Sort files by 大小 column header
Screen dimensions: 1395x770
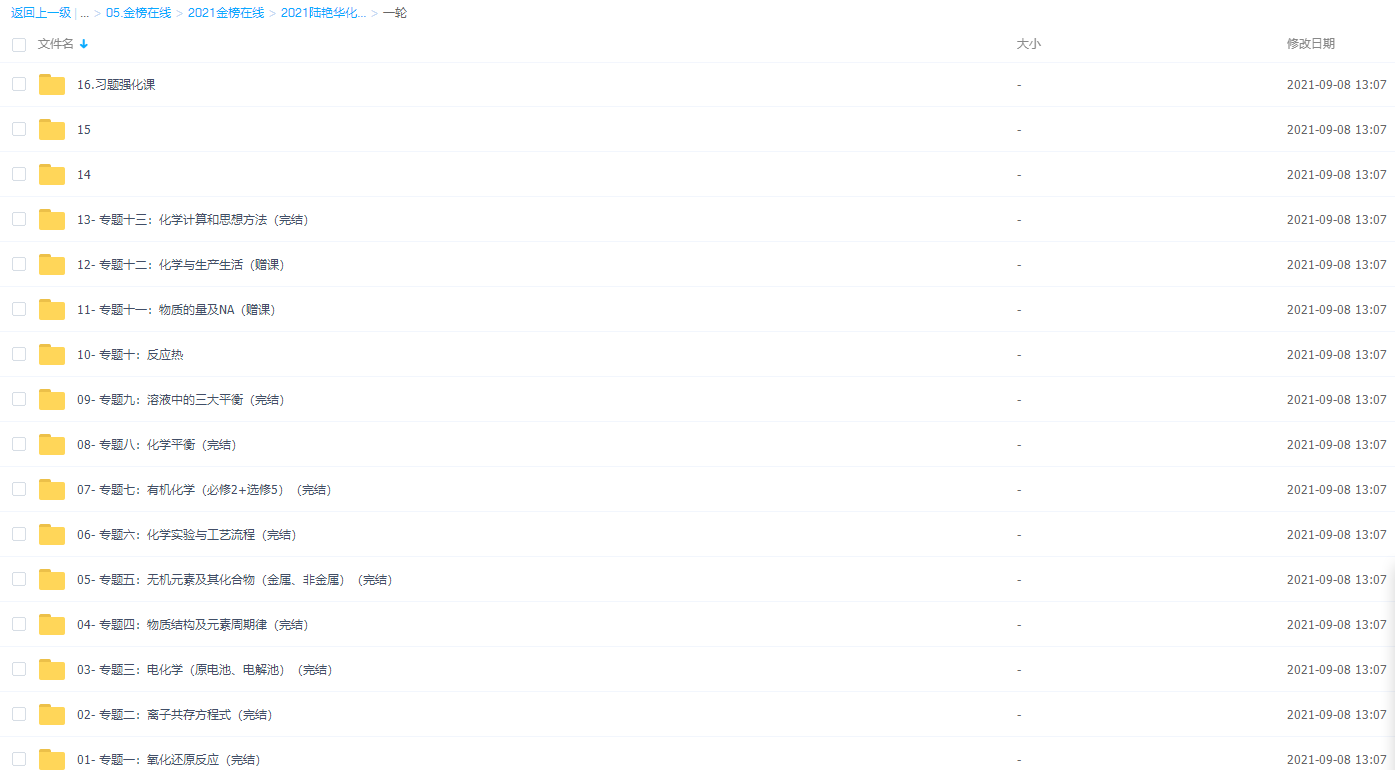click(1028, 44)
